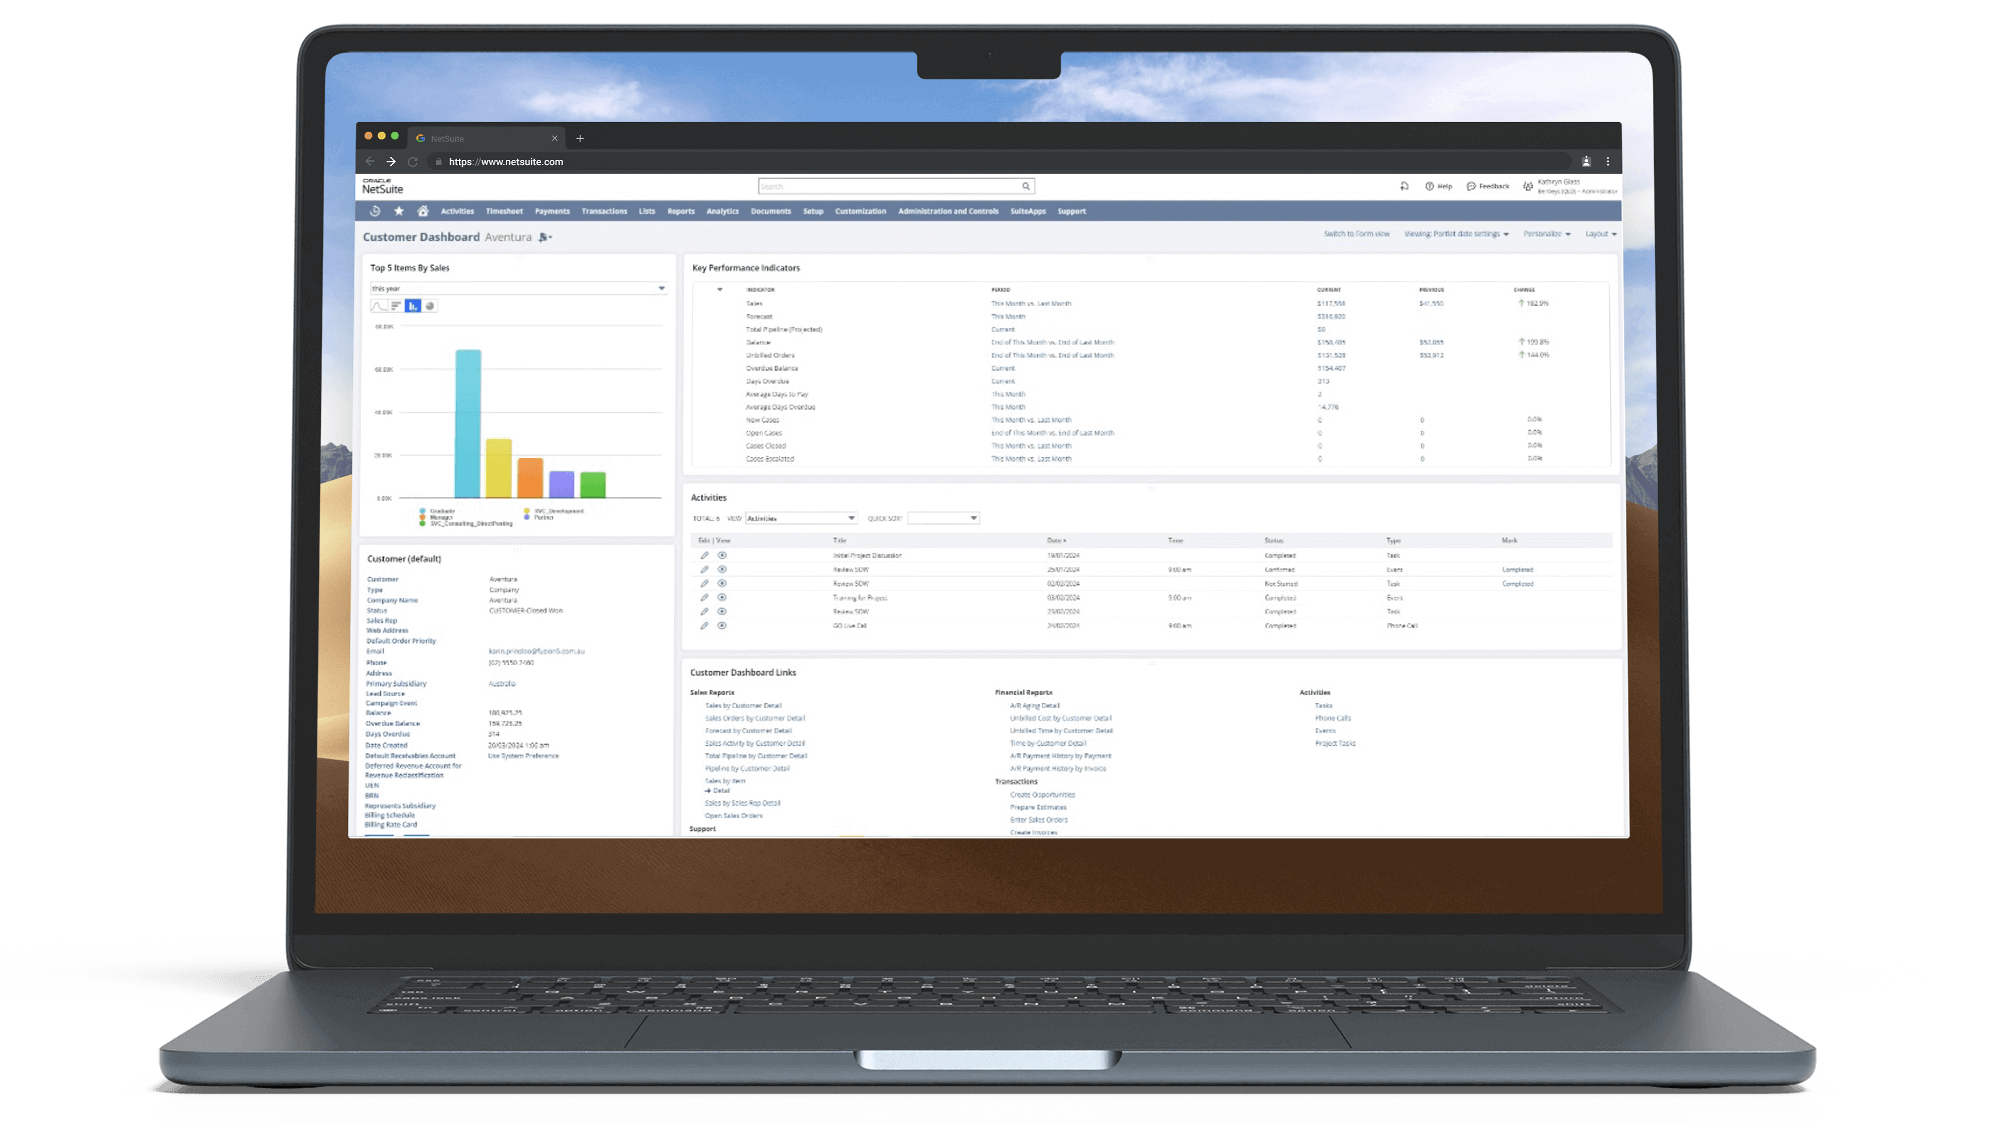
Task: Open the A/R Aging Detail link
Action: click(1034, 706)
